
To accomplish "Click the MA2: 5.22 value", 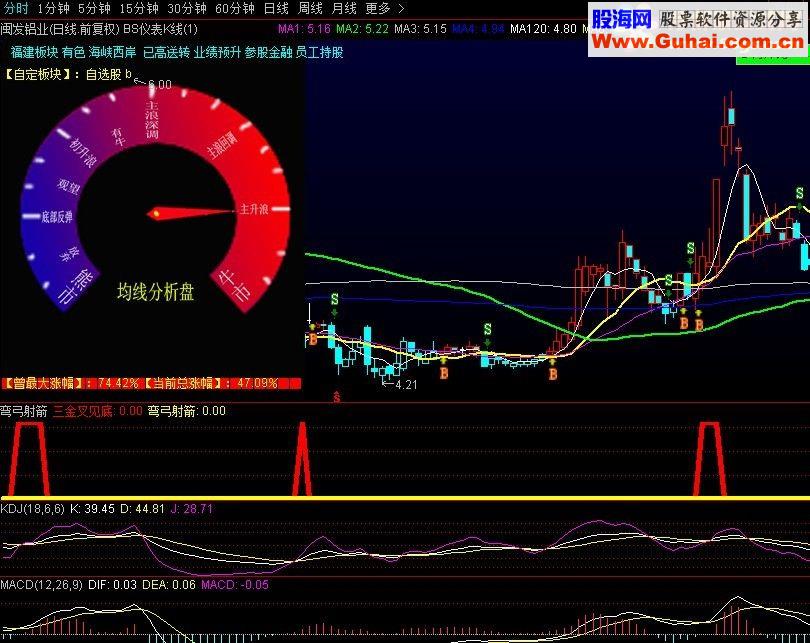I will (x=362, y=29).
